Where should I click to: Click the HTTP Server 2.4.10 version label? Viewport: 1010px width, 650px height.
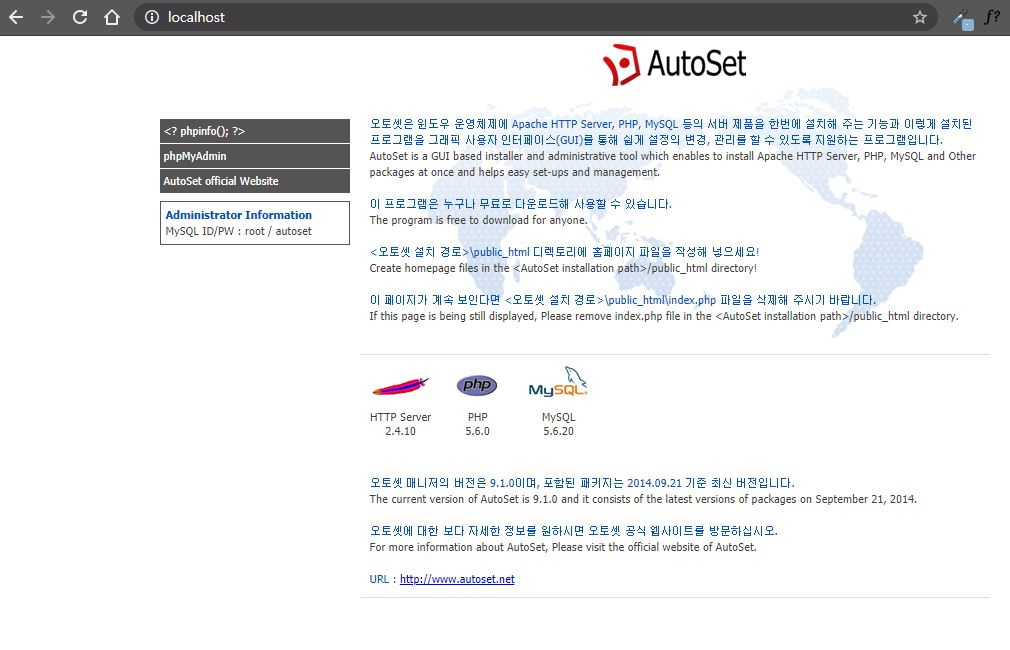401,424
